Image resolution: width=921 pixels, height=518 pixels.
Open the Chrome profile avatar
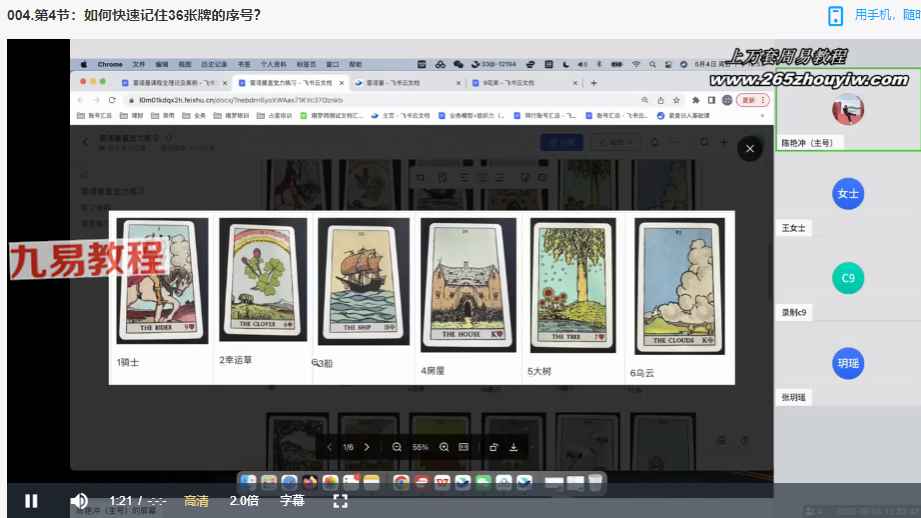[x=727, y=100]
